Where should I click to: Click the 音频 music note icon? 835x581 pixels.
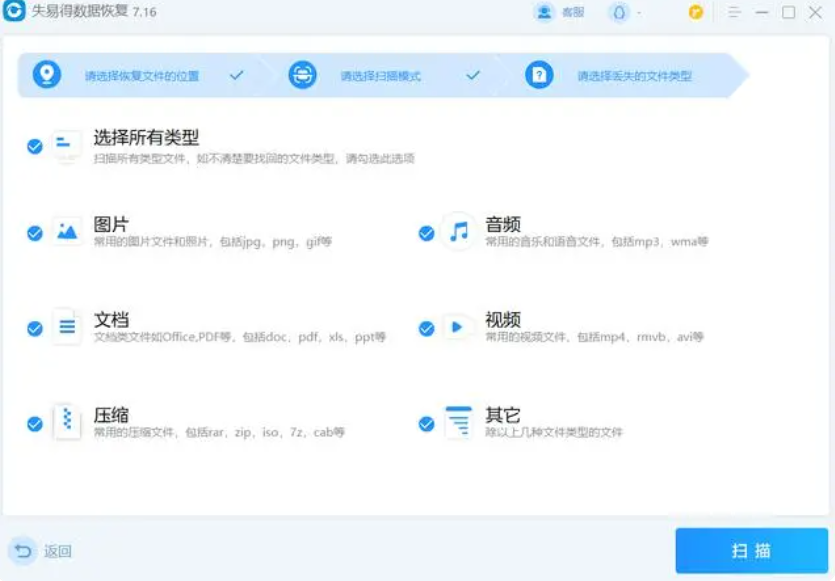tap(458, 232)
